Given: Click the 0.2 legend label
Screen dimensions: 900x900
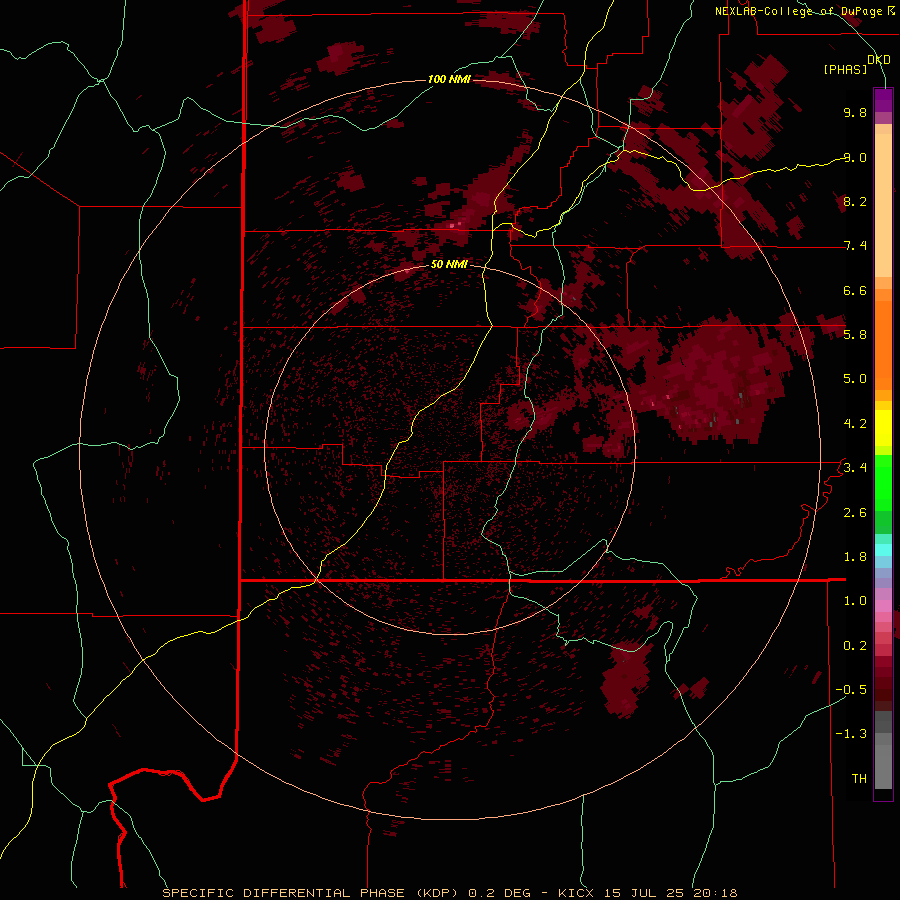Looking at the screenshot, I should (x=855, y=646).
